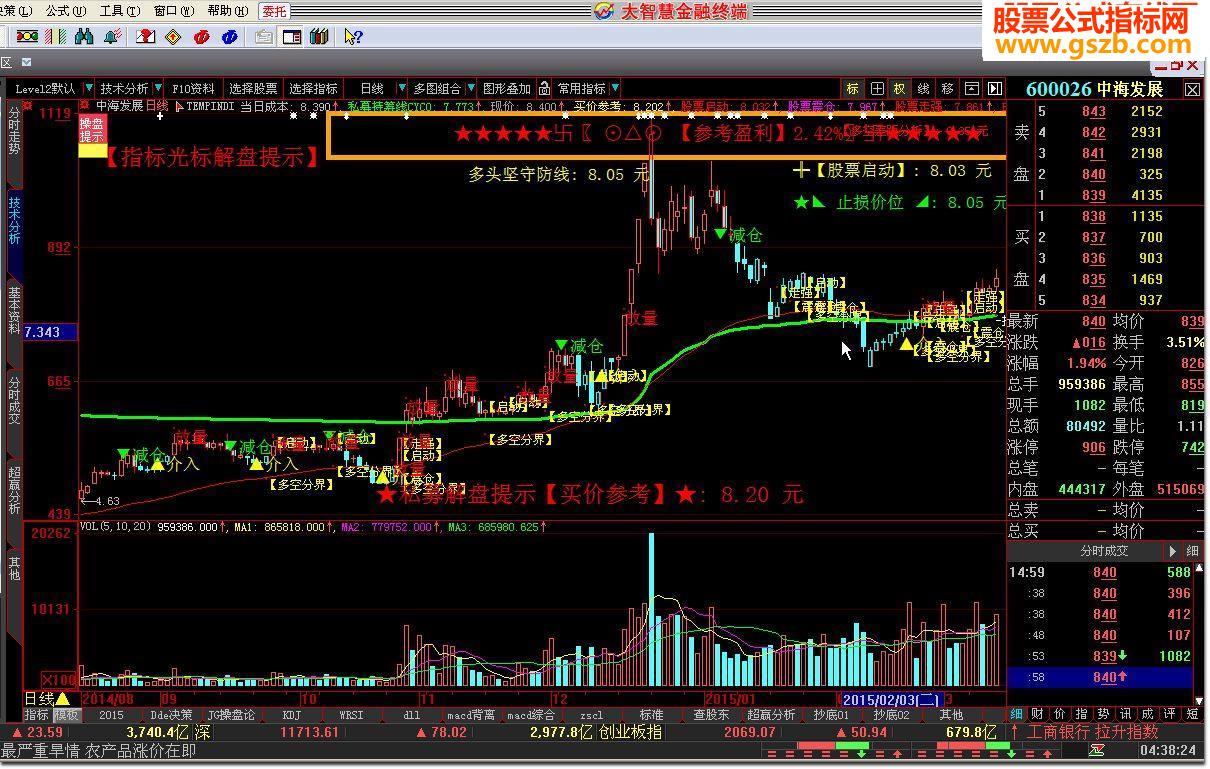Switch to the 分时成交 side tab
The image size is (1210, 769).
click(x=14, y=400)
